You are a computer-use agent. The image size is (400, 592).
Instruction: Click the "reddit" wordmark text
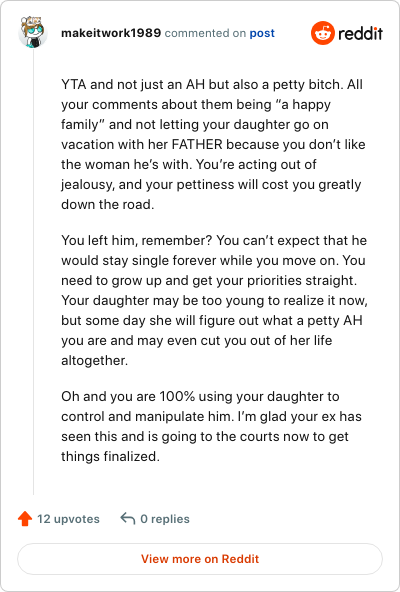(x=360, y=34)
